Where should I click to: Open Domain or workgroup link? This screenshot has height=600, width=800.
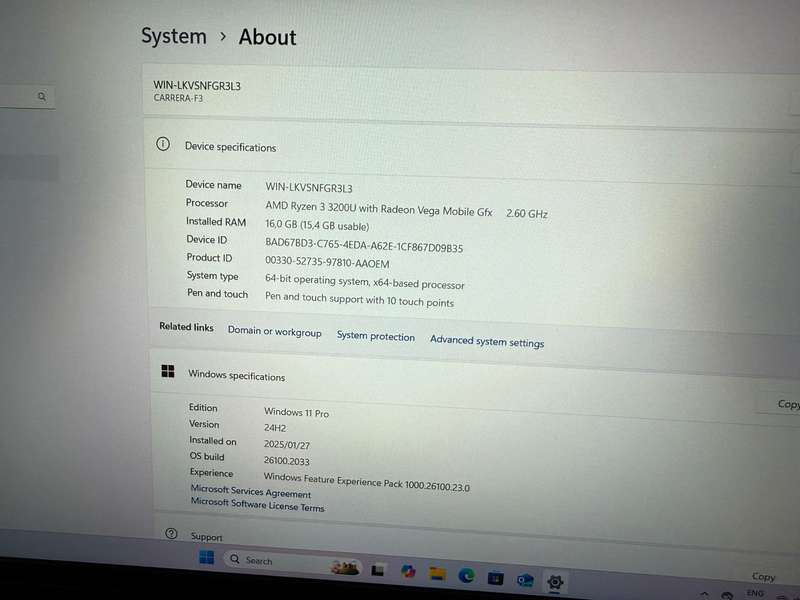[x=274, y=332]
